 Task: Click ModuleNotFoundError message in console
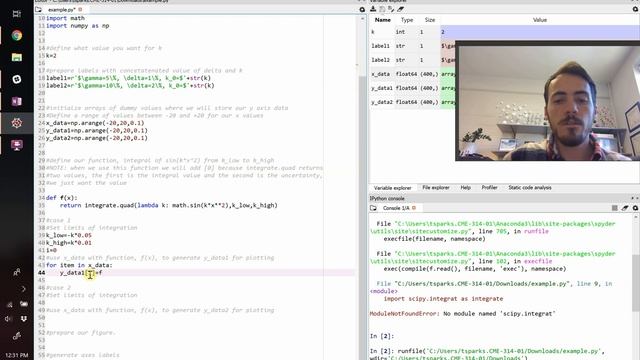[x=462, y=314]
